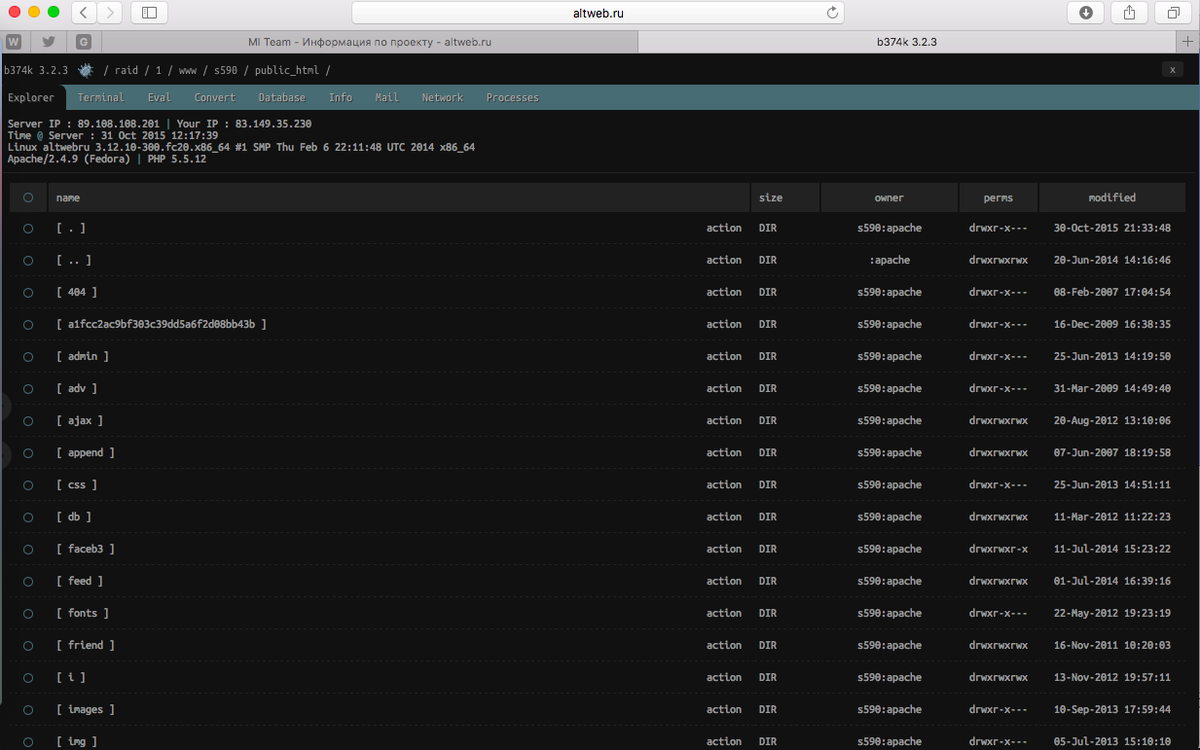Click b374k 3.2.3 title text
Screen dimensions: 1200x750
pyautogui.click(x=36, y=70)
